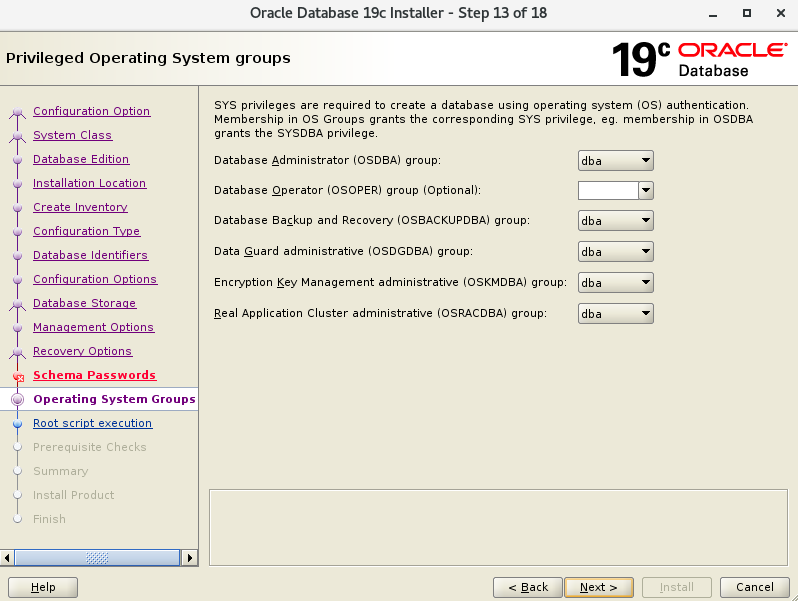Go to Schema Passwords step
Viewport: 798px width, 601px height.
click(x=95, y=375)
